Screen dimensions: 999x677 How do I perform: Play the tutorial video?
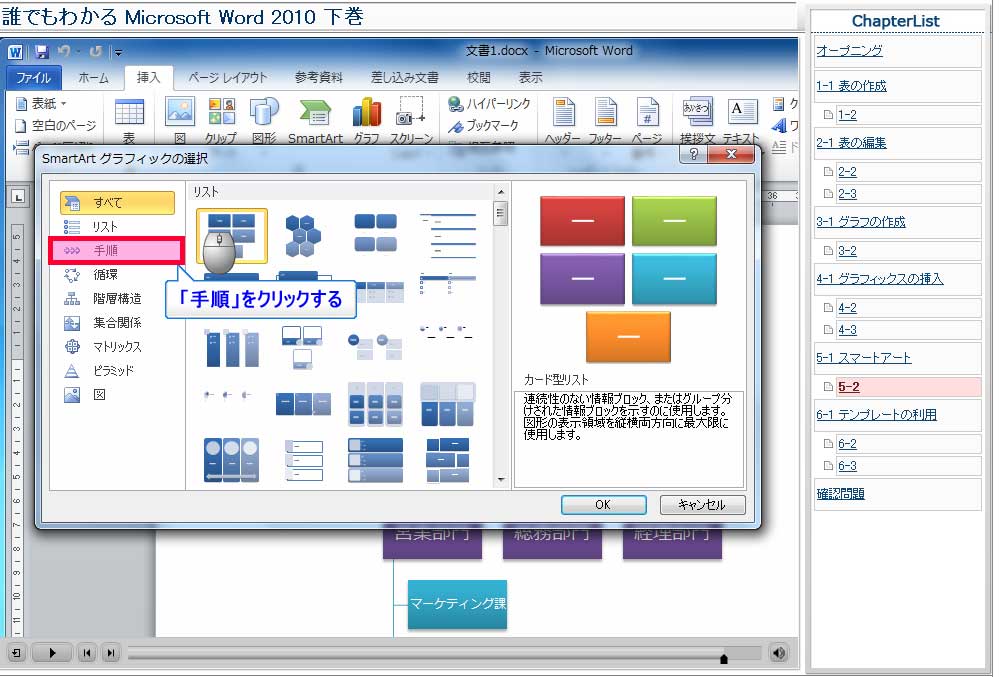pyautogui.click(x=52, y=652)
